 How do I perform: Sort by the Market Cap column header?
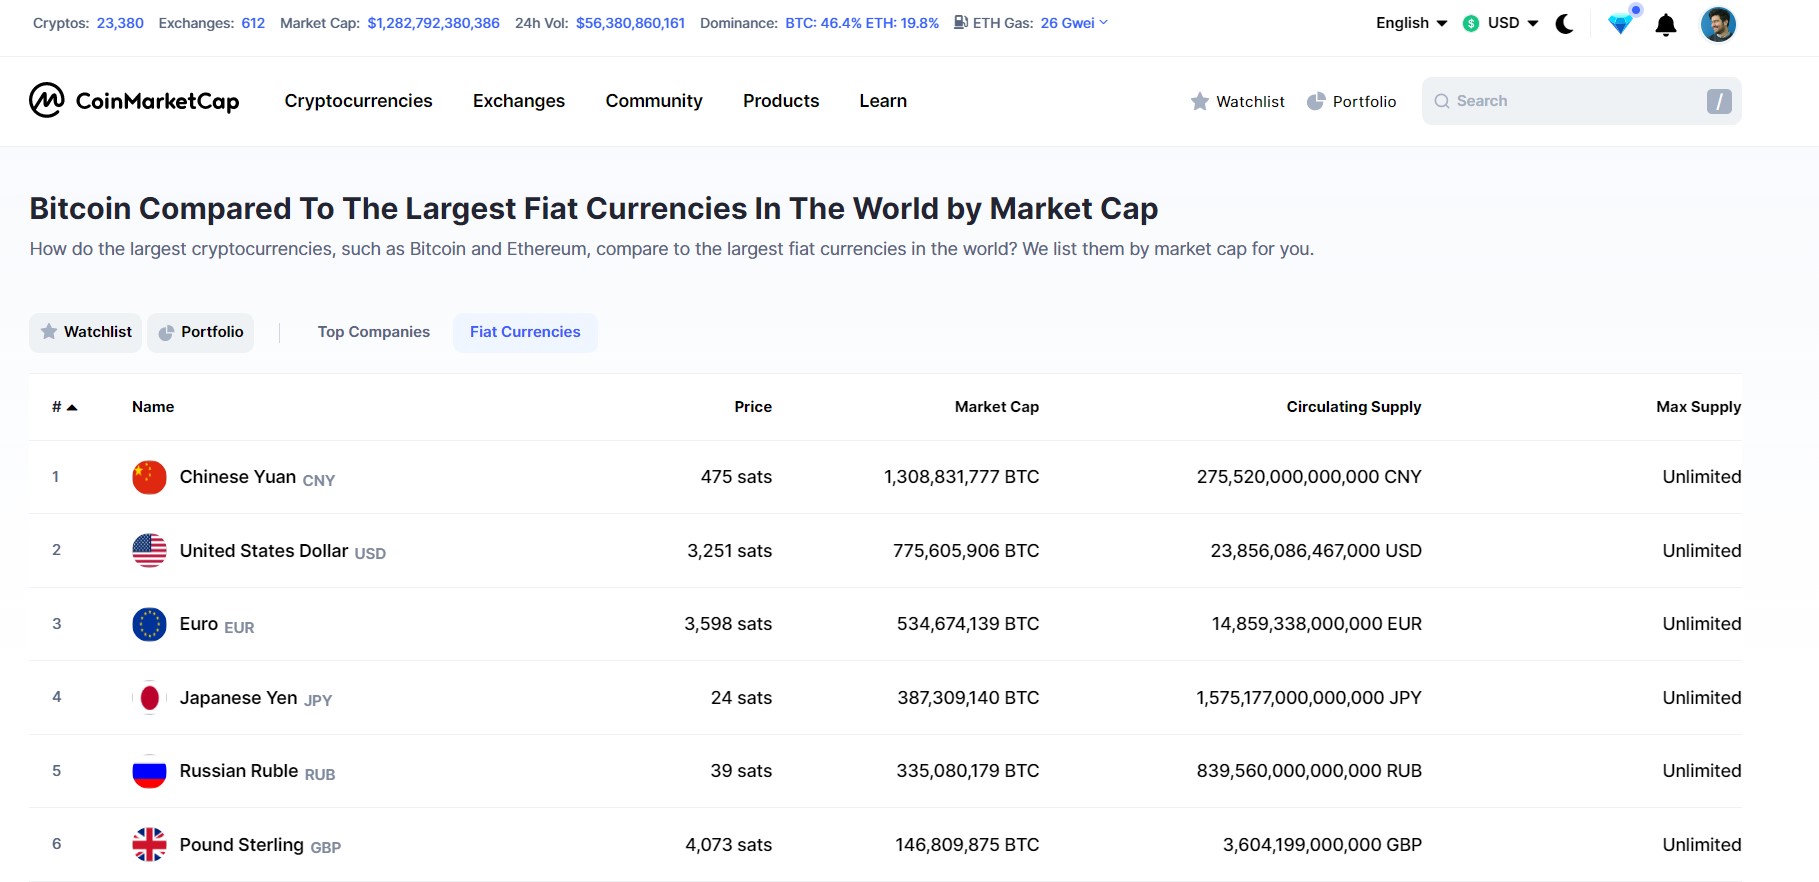pyautogui.click(x=997, y=407)
